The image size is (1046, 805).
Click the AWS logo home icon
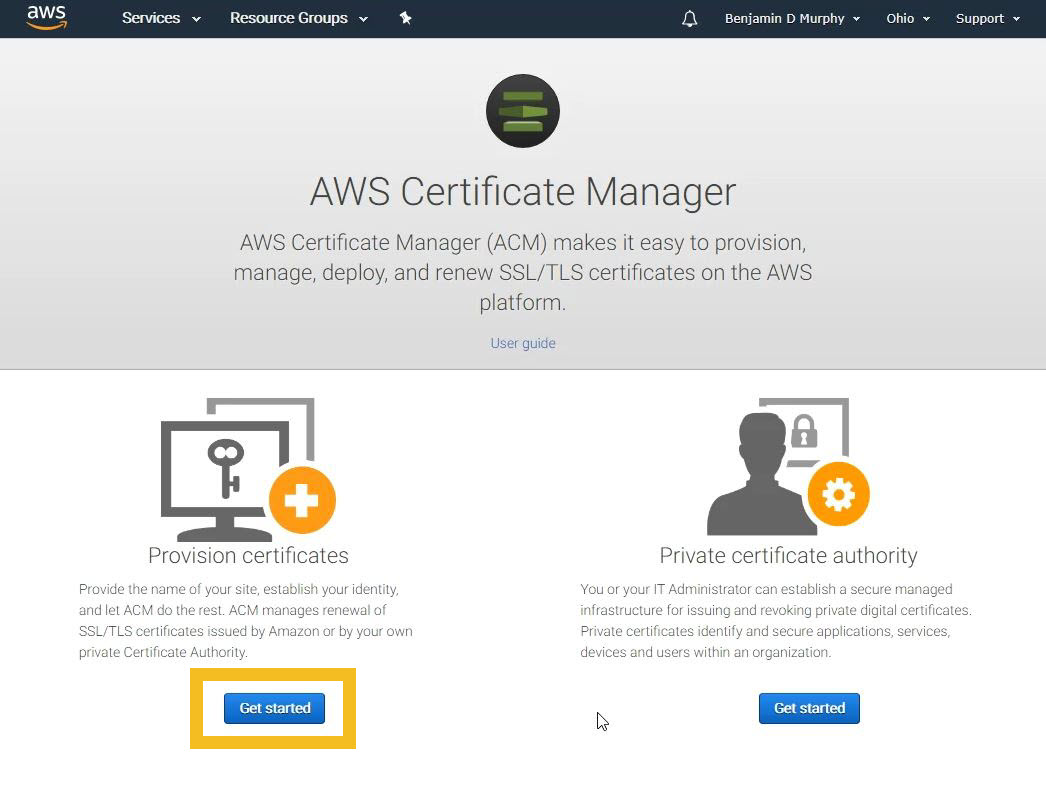point(47,18)
